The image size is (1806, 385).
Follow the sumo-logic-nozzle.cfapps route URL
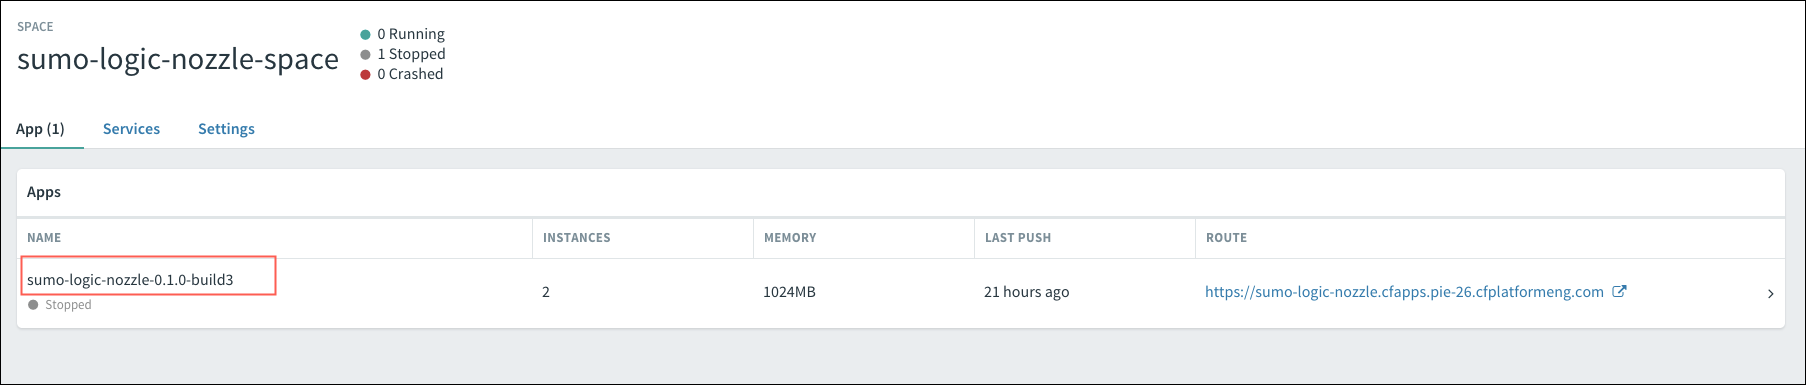tap(1404, 292)
